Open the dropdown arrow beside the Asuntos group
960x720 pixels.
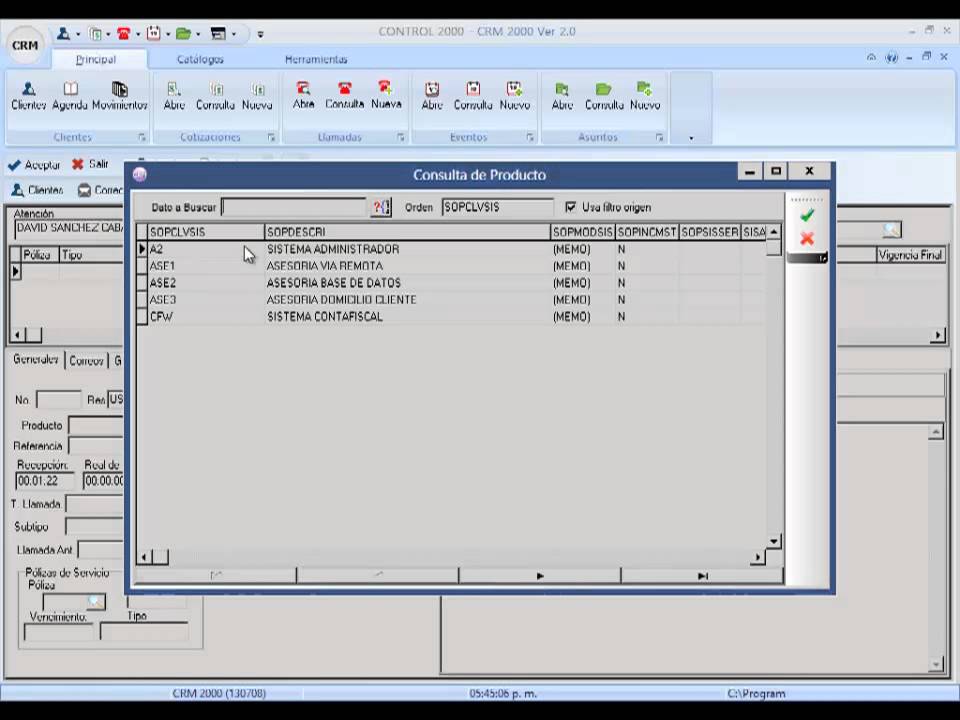[691, 138]
